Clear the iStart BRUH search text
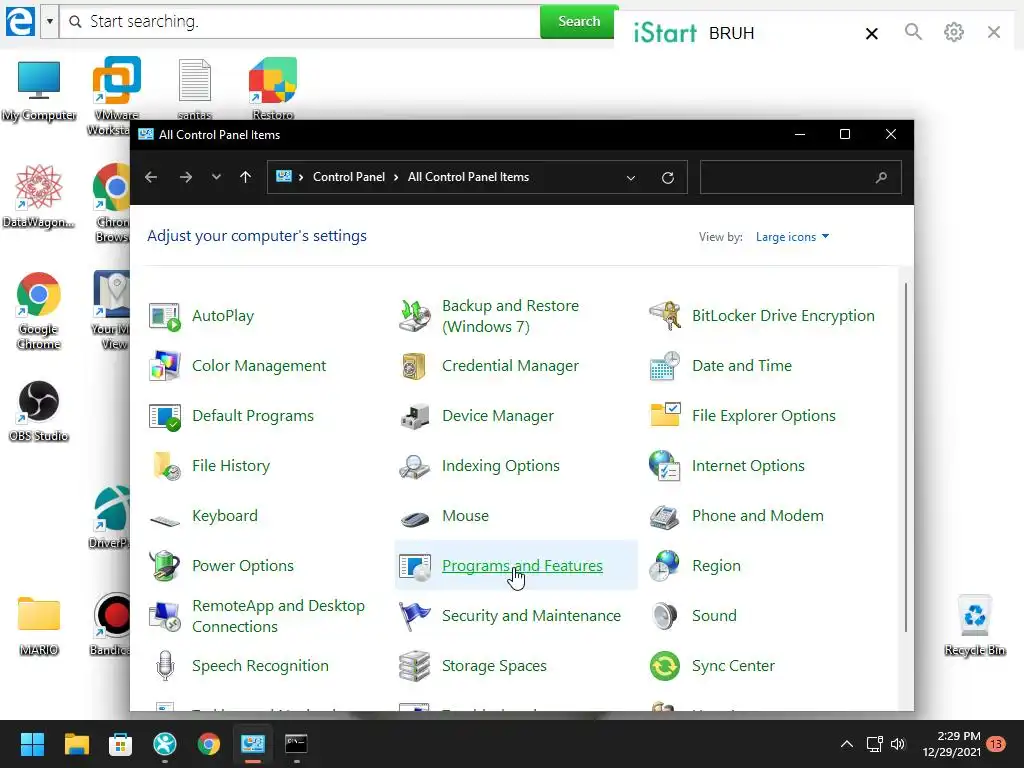 tap(871, 33)
